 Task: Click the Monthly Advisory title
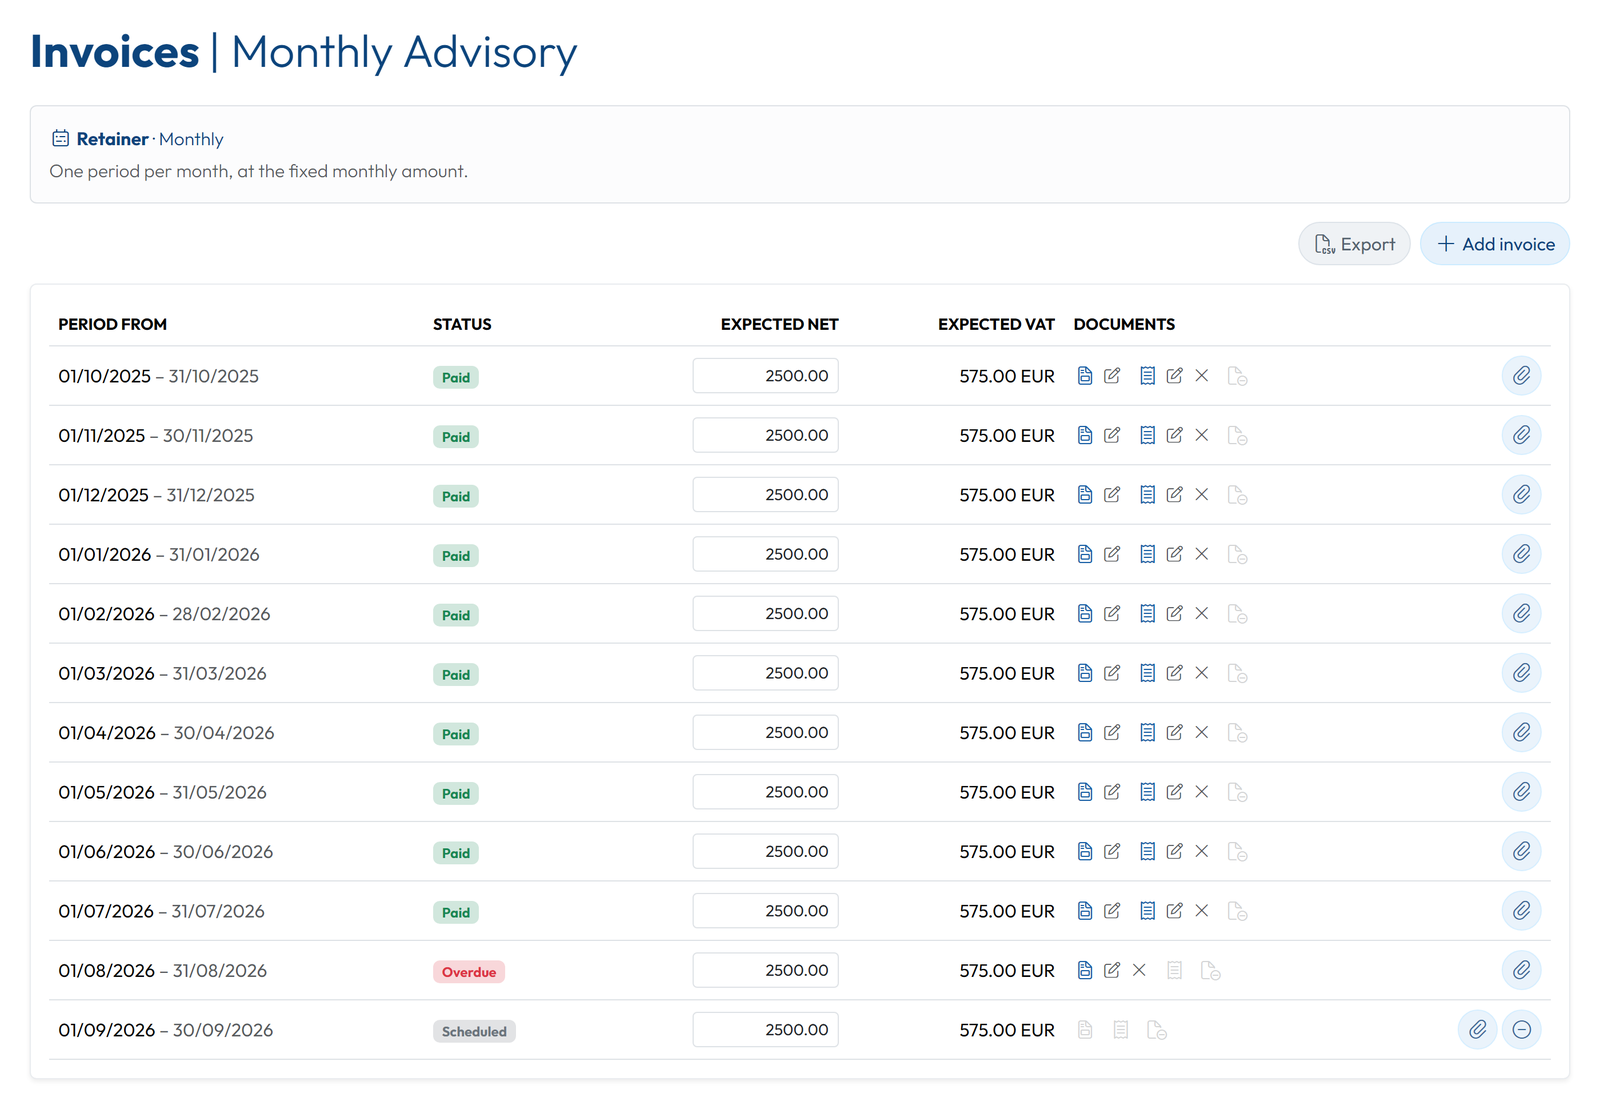(404, 52)
